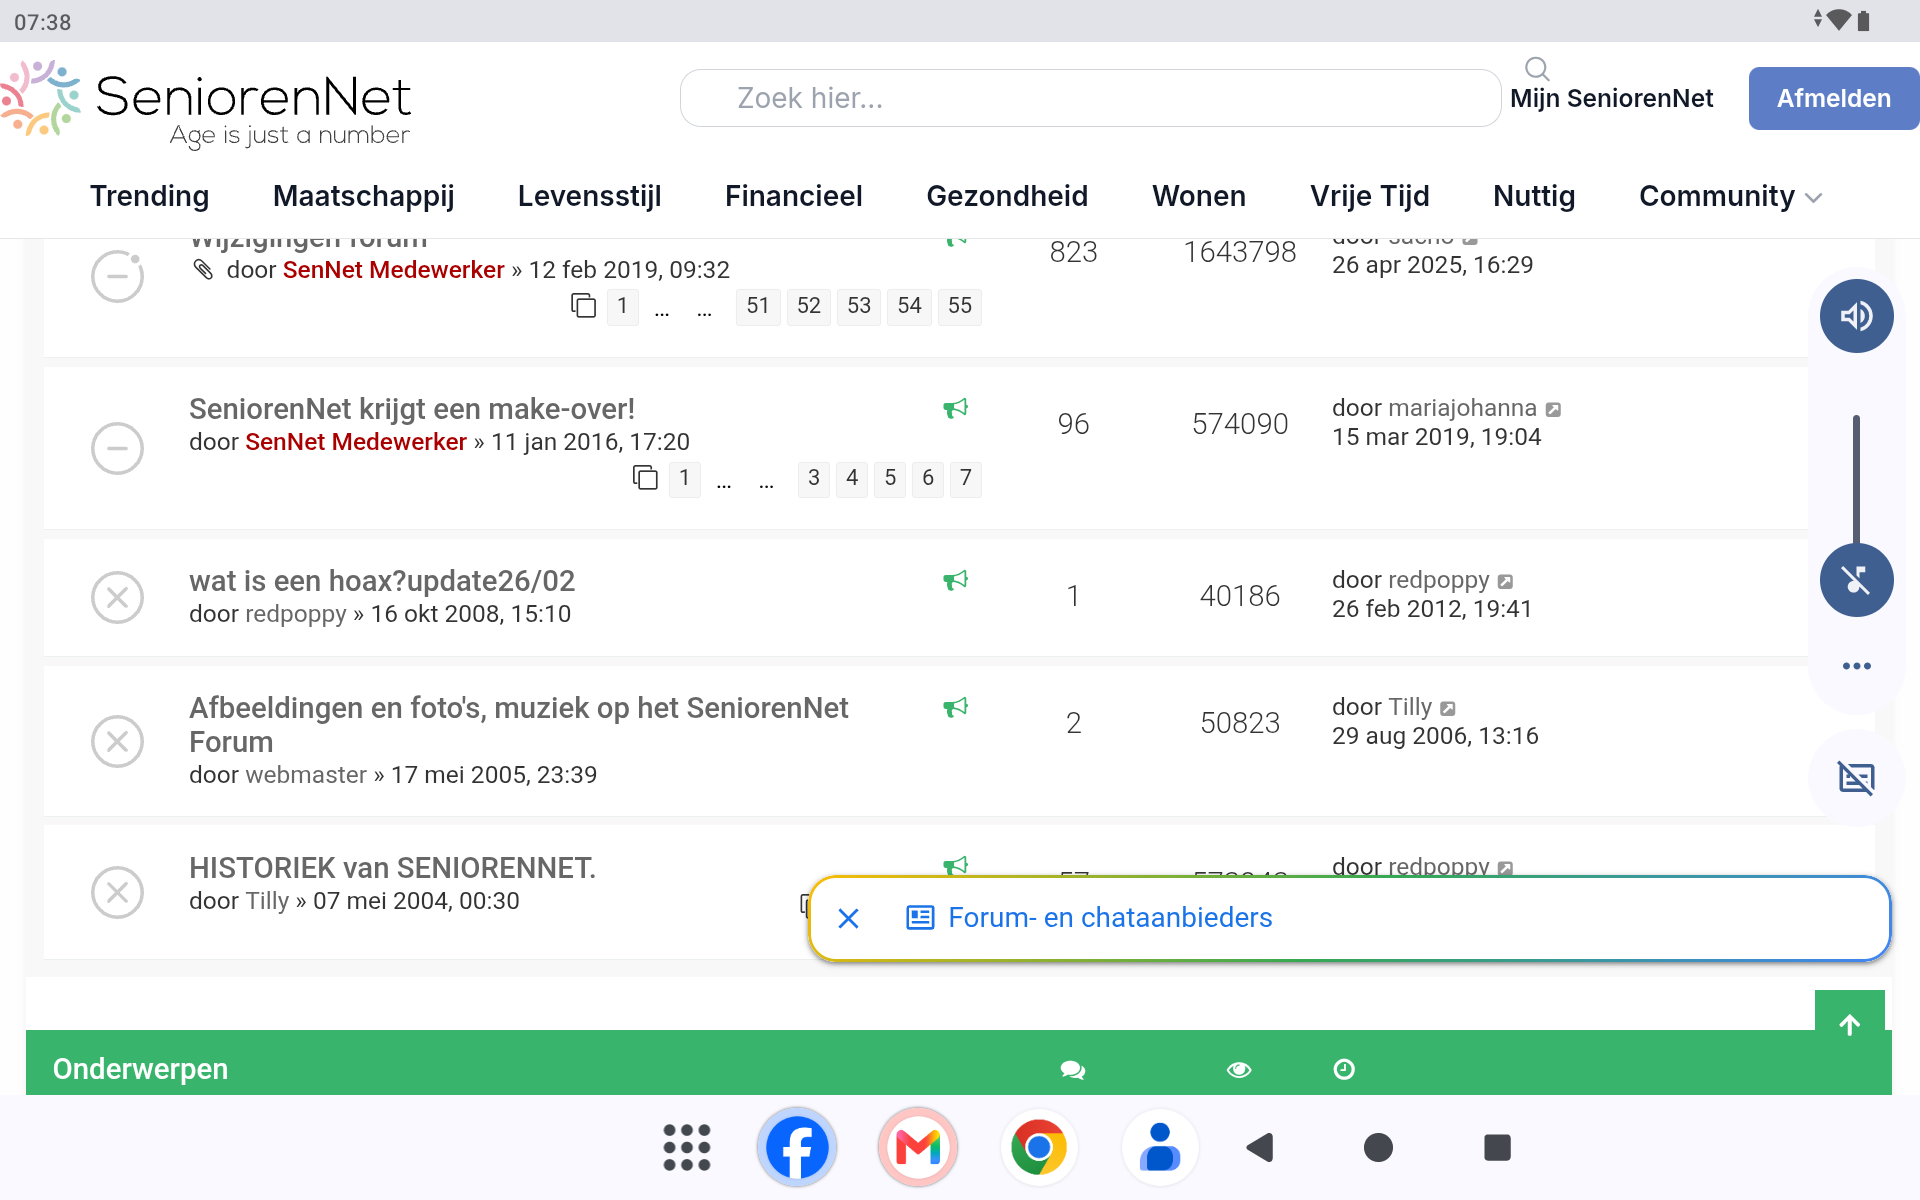The height and width of the screenshot is (1200, 1920).
Task: Close the Forum- en chataanbieders popup
Action: 848,918
